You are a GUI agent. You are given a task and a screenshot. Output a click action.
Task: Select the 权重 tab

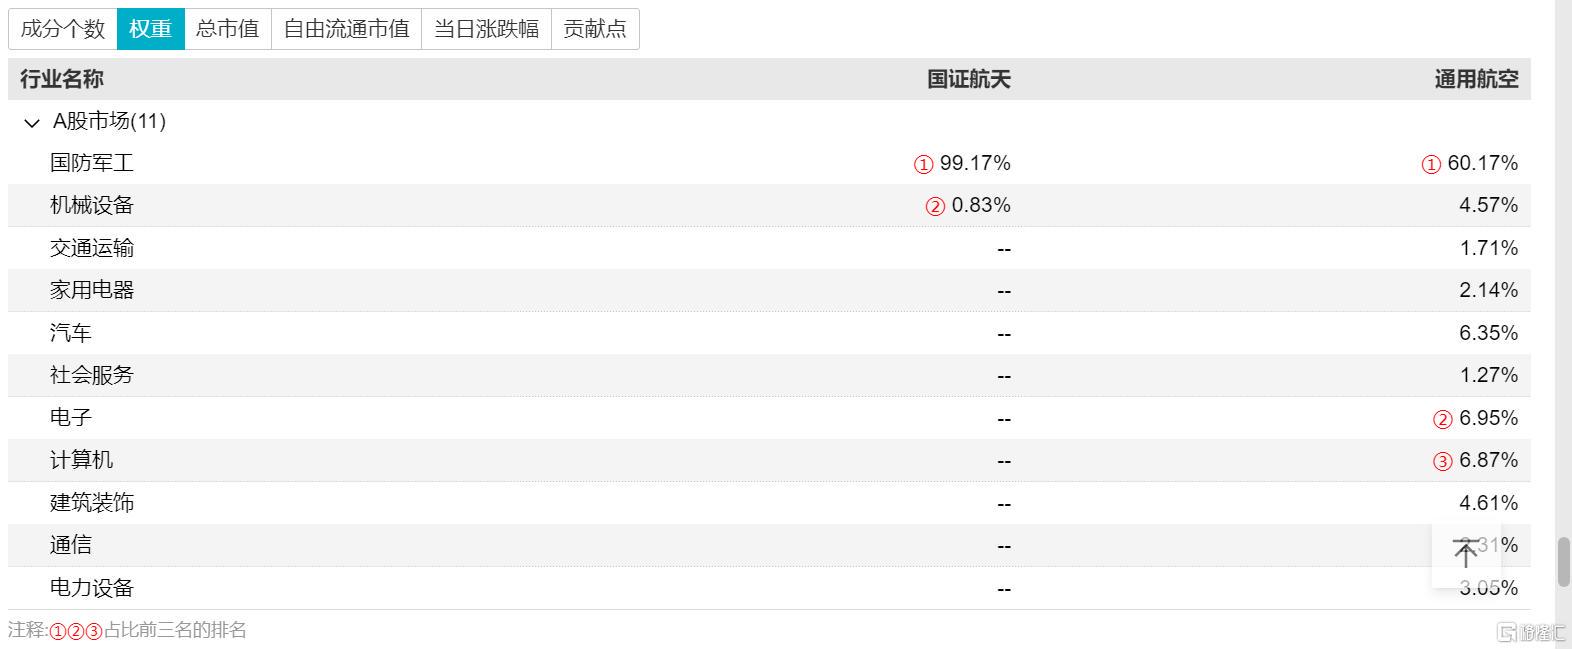pos(151,29)
